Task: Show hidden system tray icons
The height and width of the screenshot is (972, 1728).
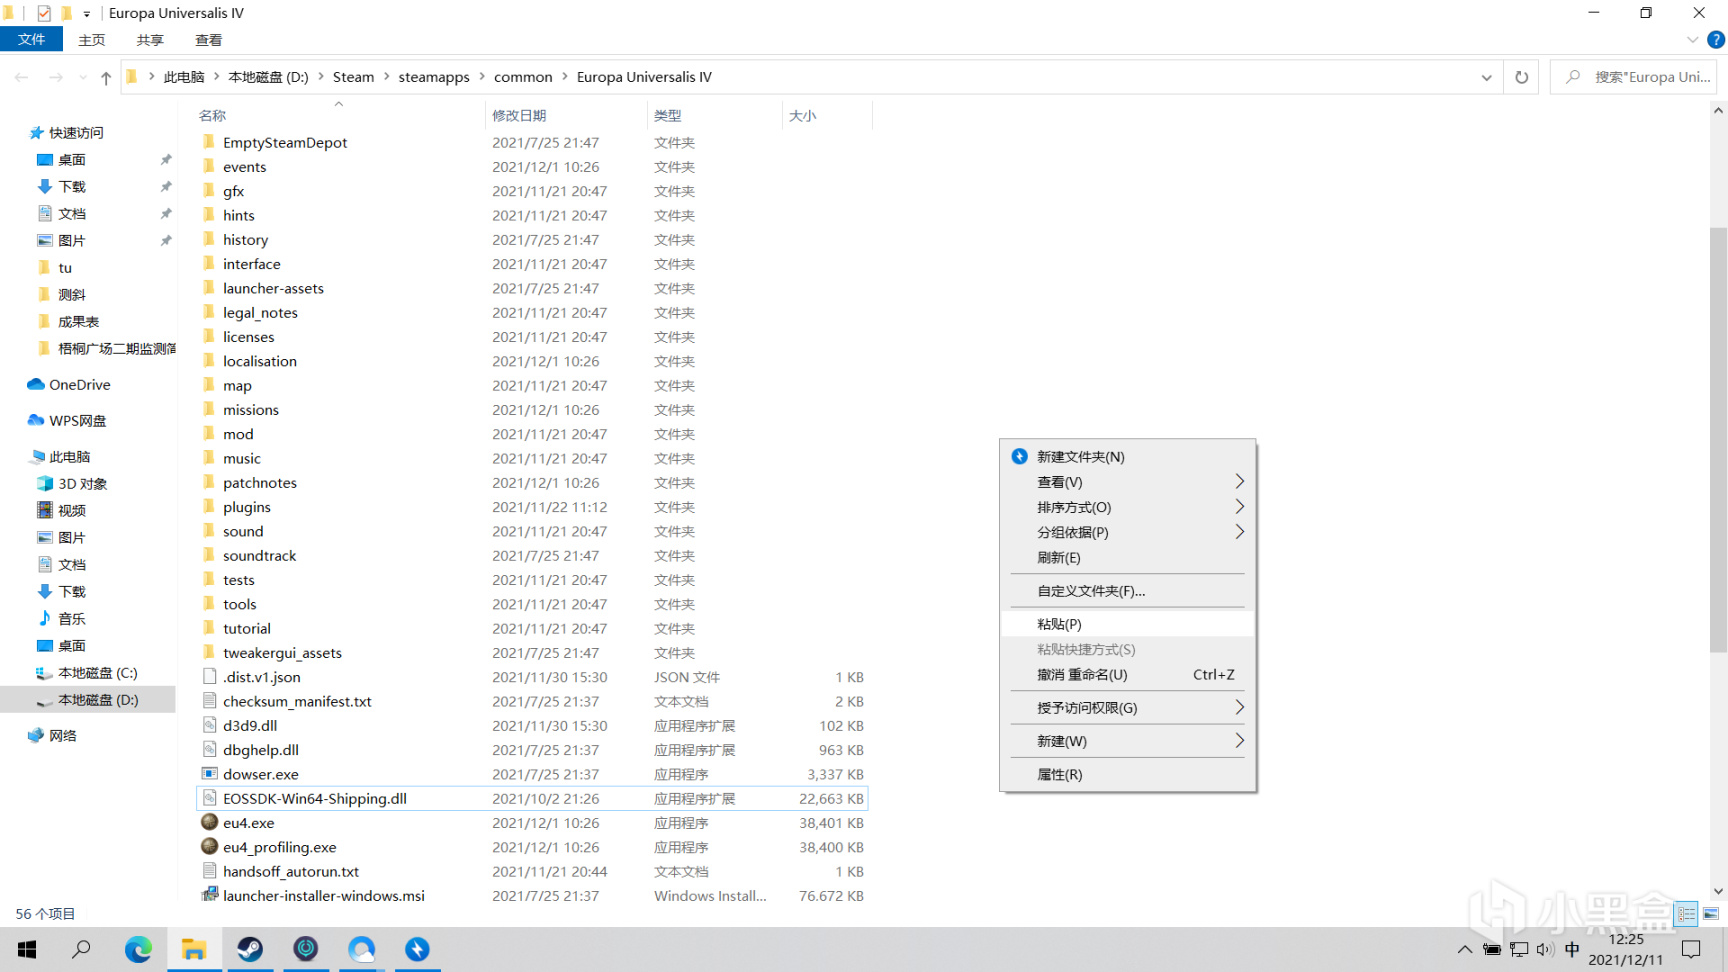Action: point(1465,949)
